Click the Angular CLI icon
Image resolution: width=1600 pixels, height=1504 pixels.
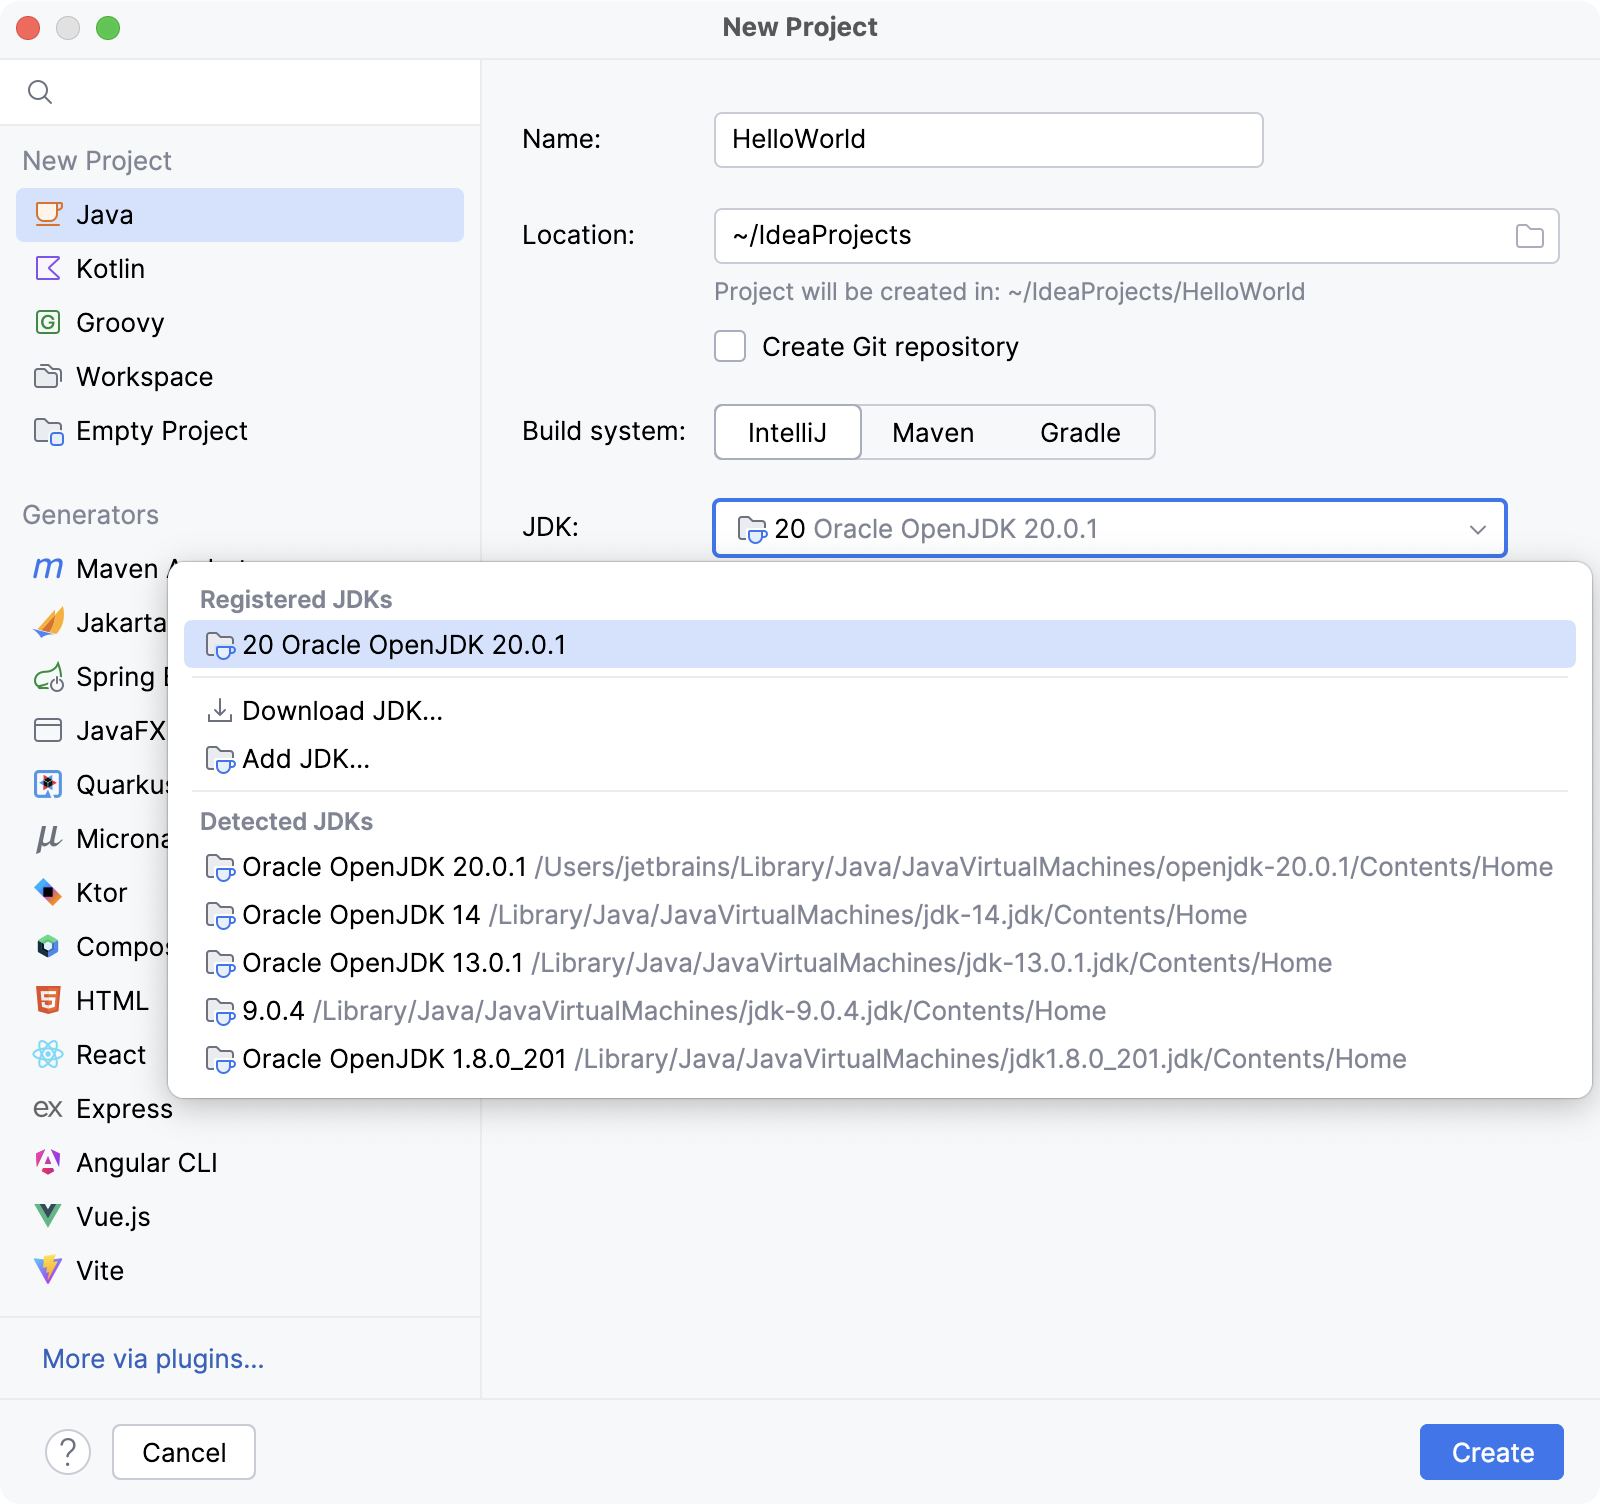coord(48,1162)
